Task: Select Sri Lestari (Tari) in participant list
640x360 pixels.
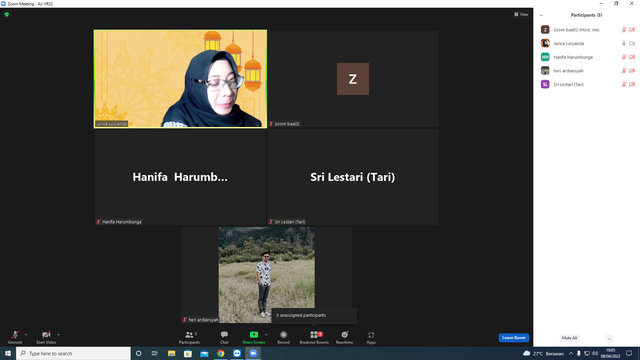Action: click(587, 84)
